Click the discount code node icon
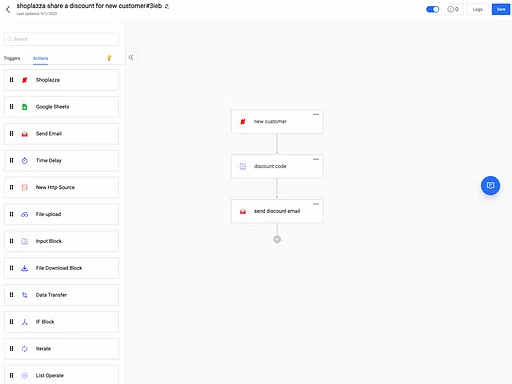The height and width of the screenshot is (384, 512). pos(243,166)
